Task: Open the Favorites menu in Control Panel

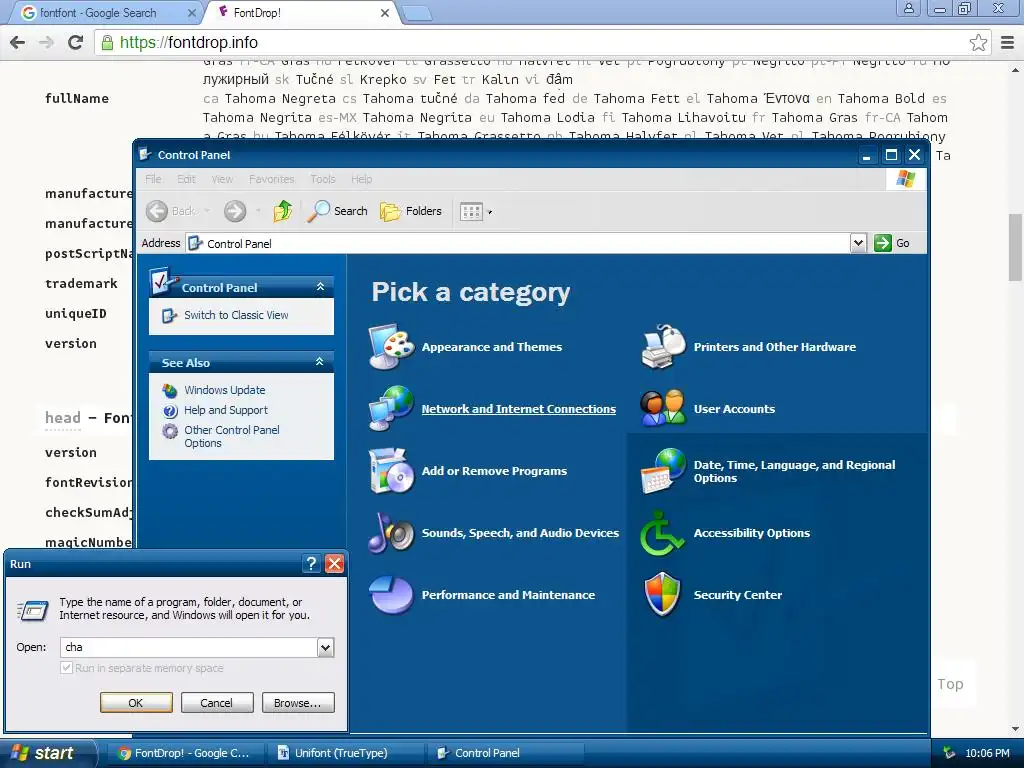Action: coord(272,179)
